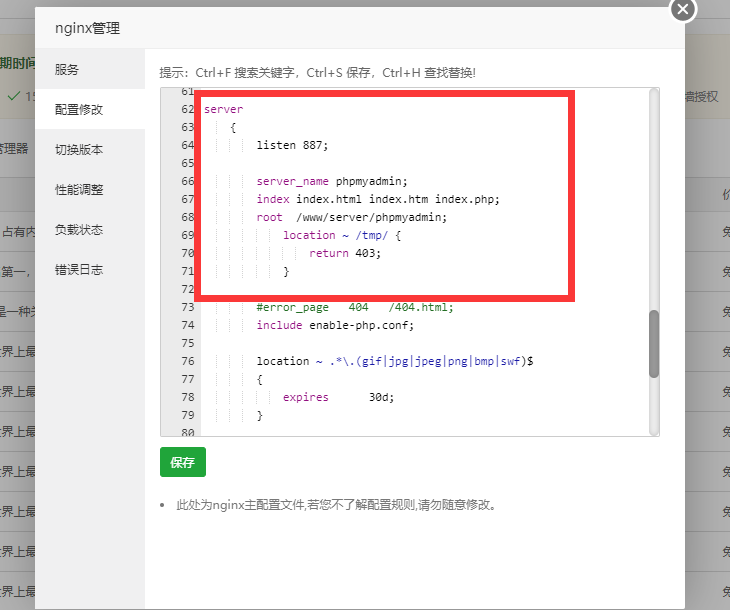Open the 性能调整 tab
The image size is (730, 610).
[90, 190]
